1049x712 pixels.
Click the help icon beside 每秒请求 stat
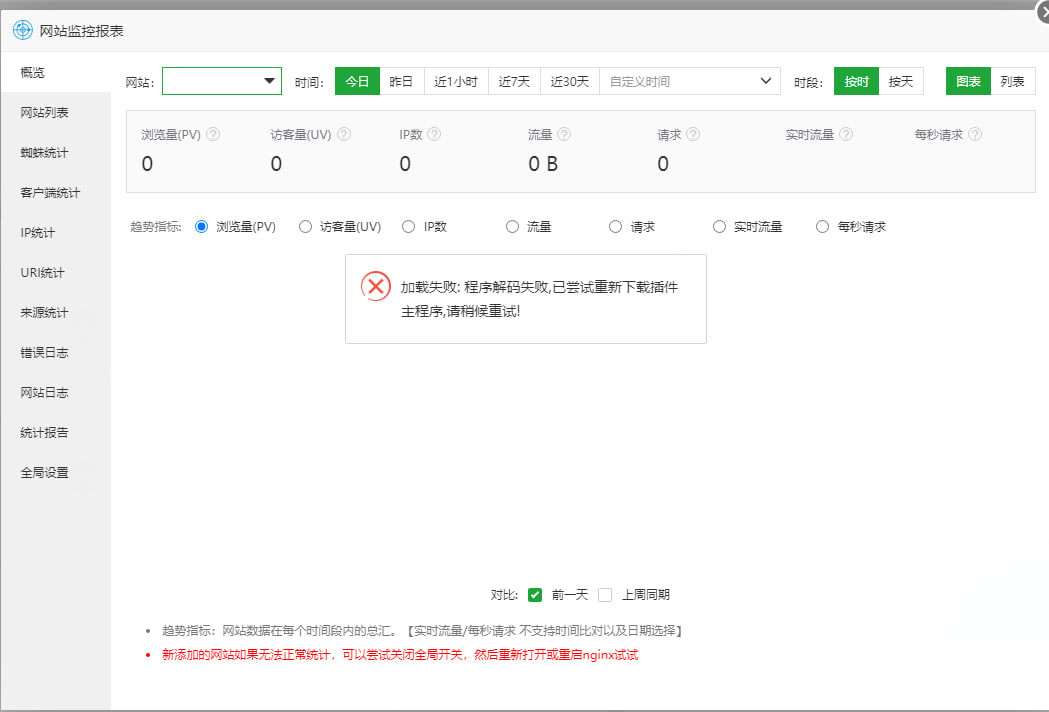[x=975, y=135]
